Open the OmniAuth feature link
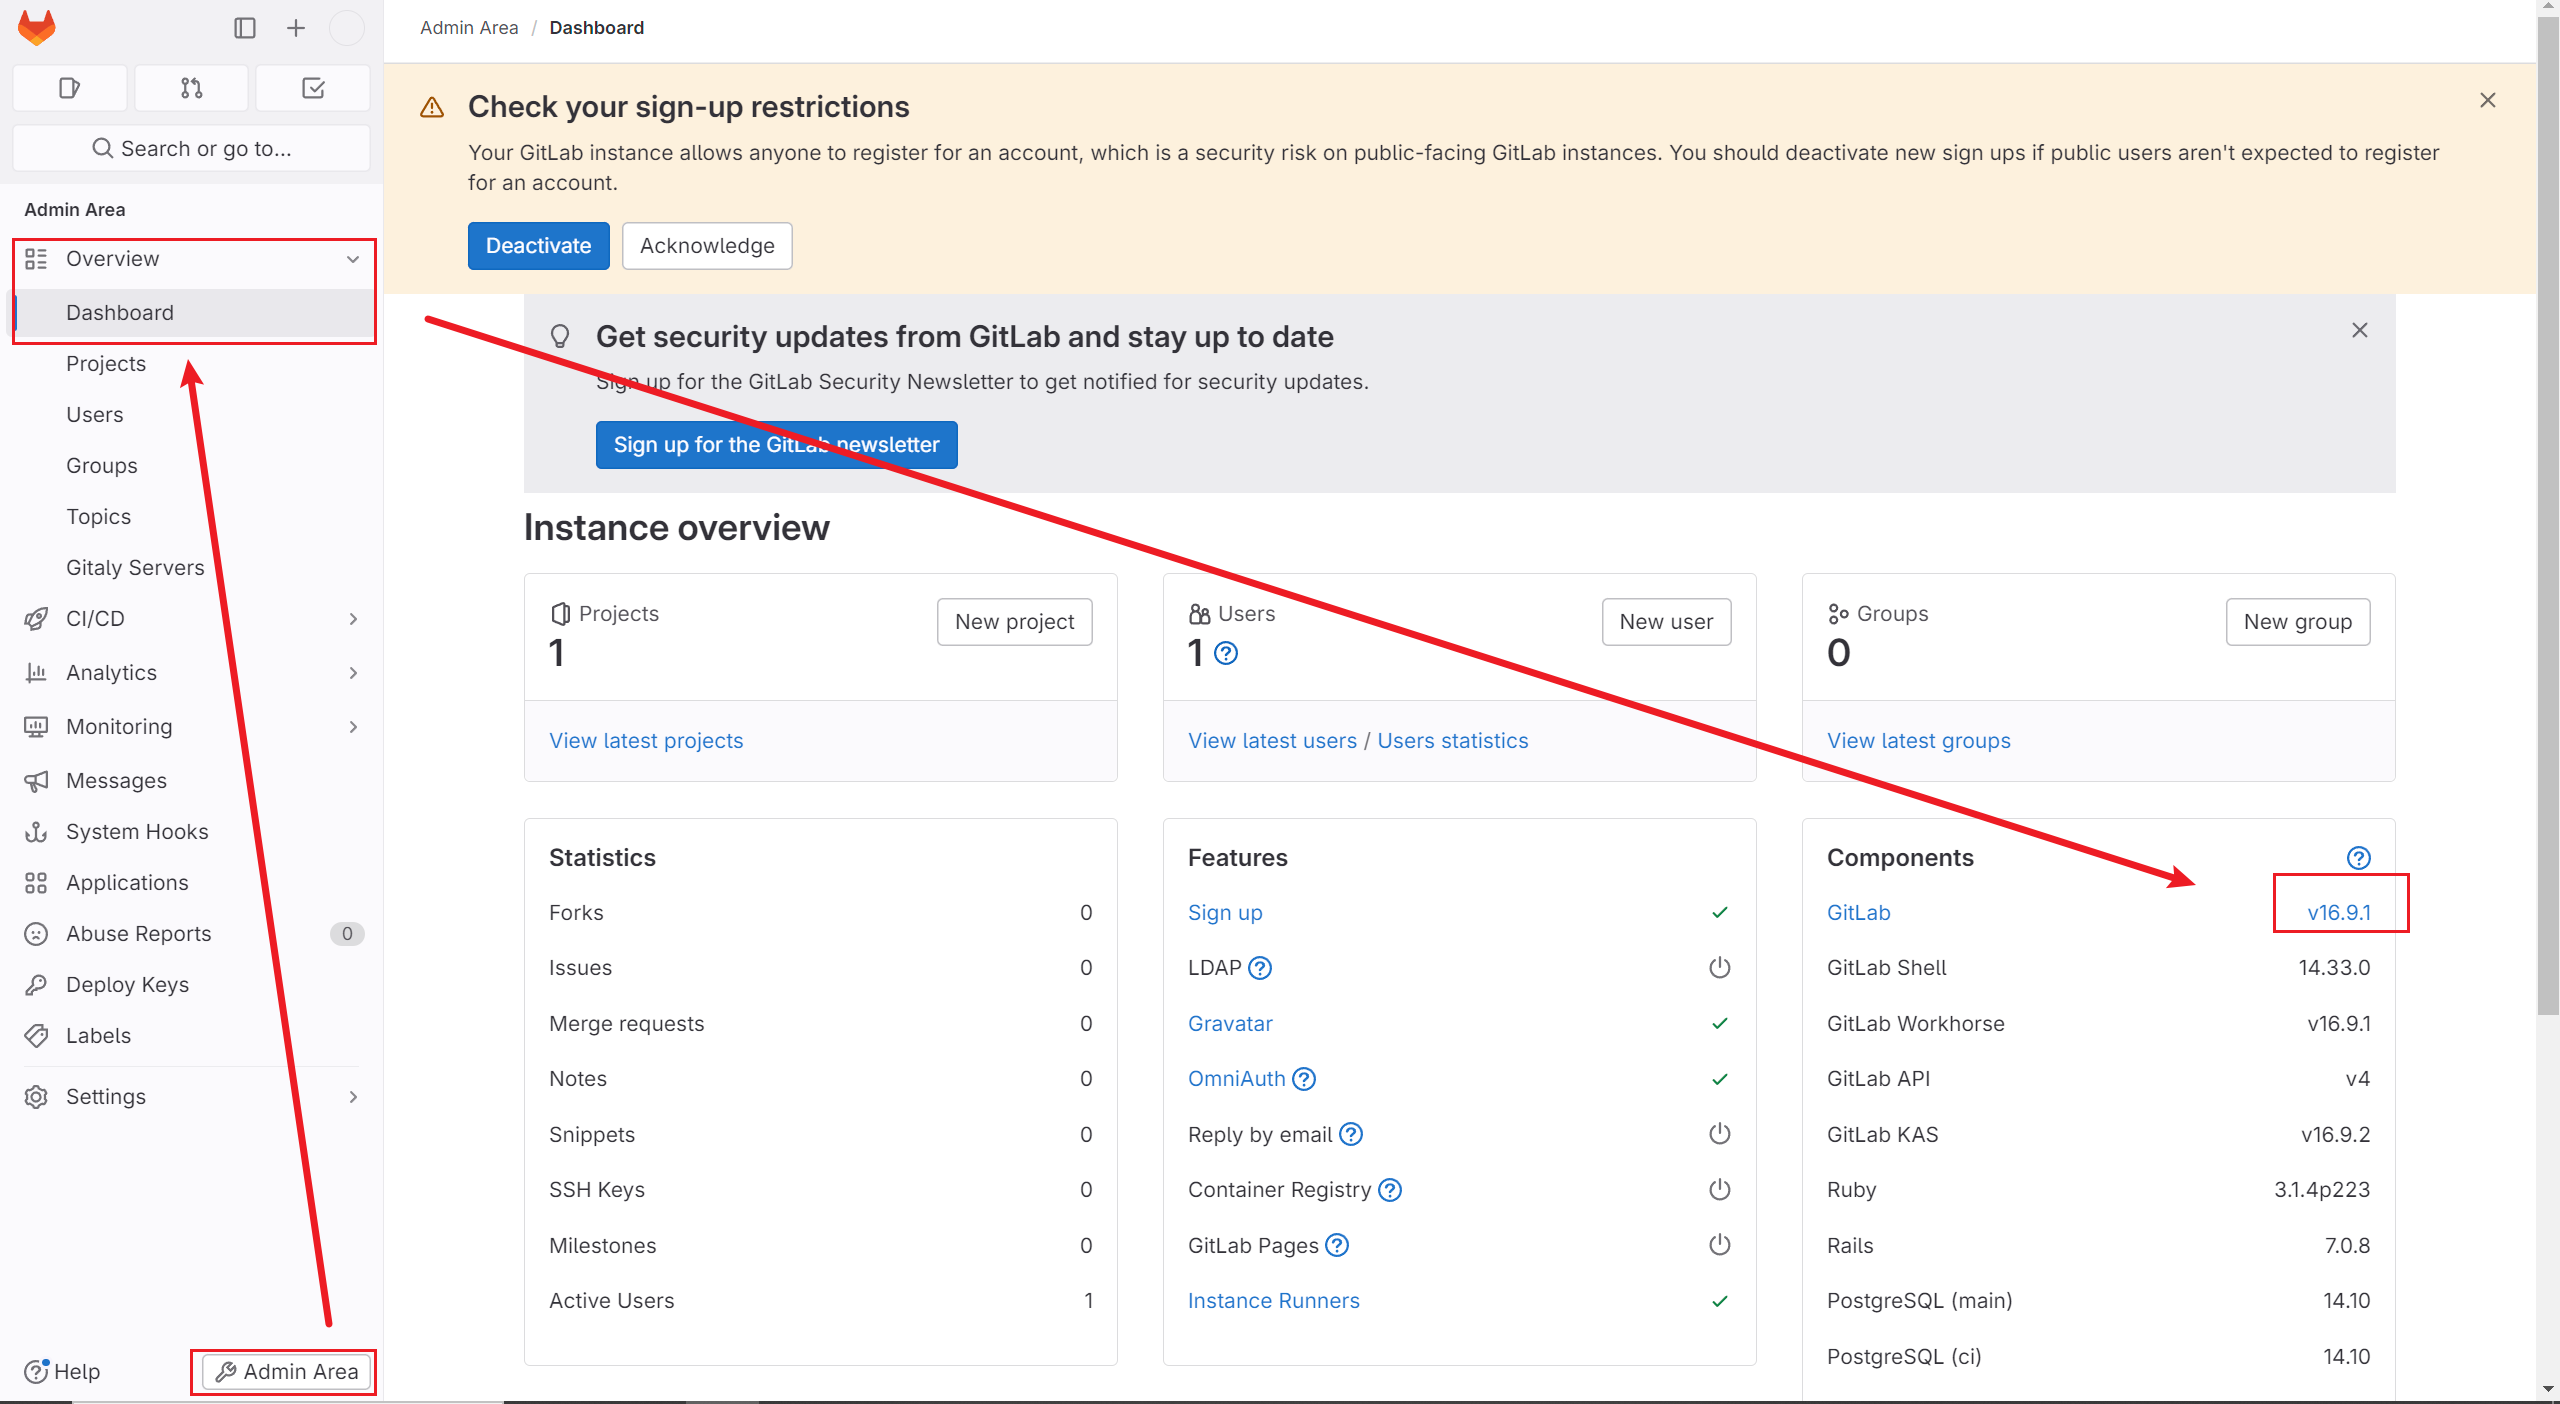This screenshot has height=1404, width=2560. click(1236, 1079)
